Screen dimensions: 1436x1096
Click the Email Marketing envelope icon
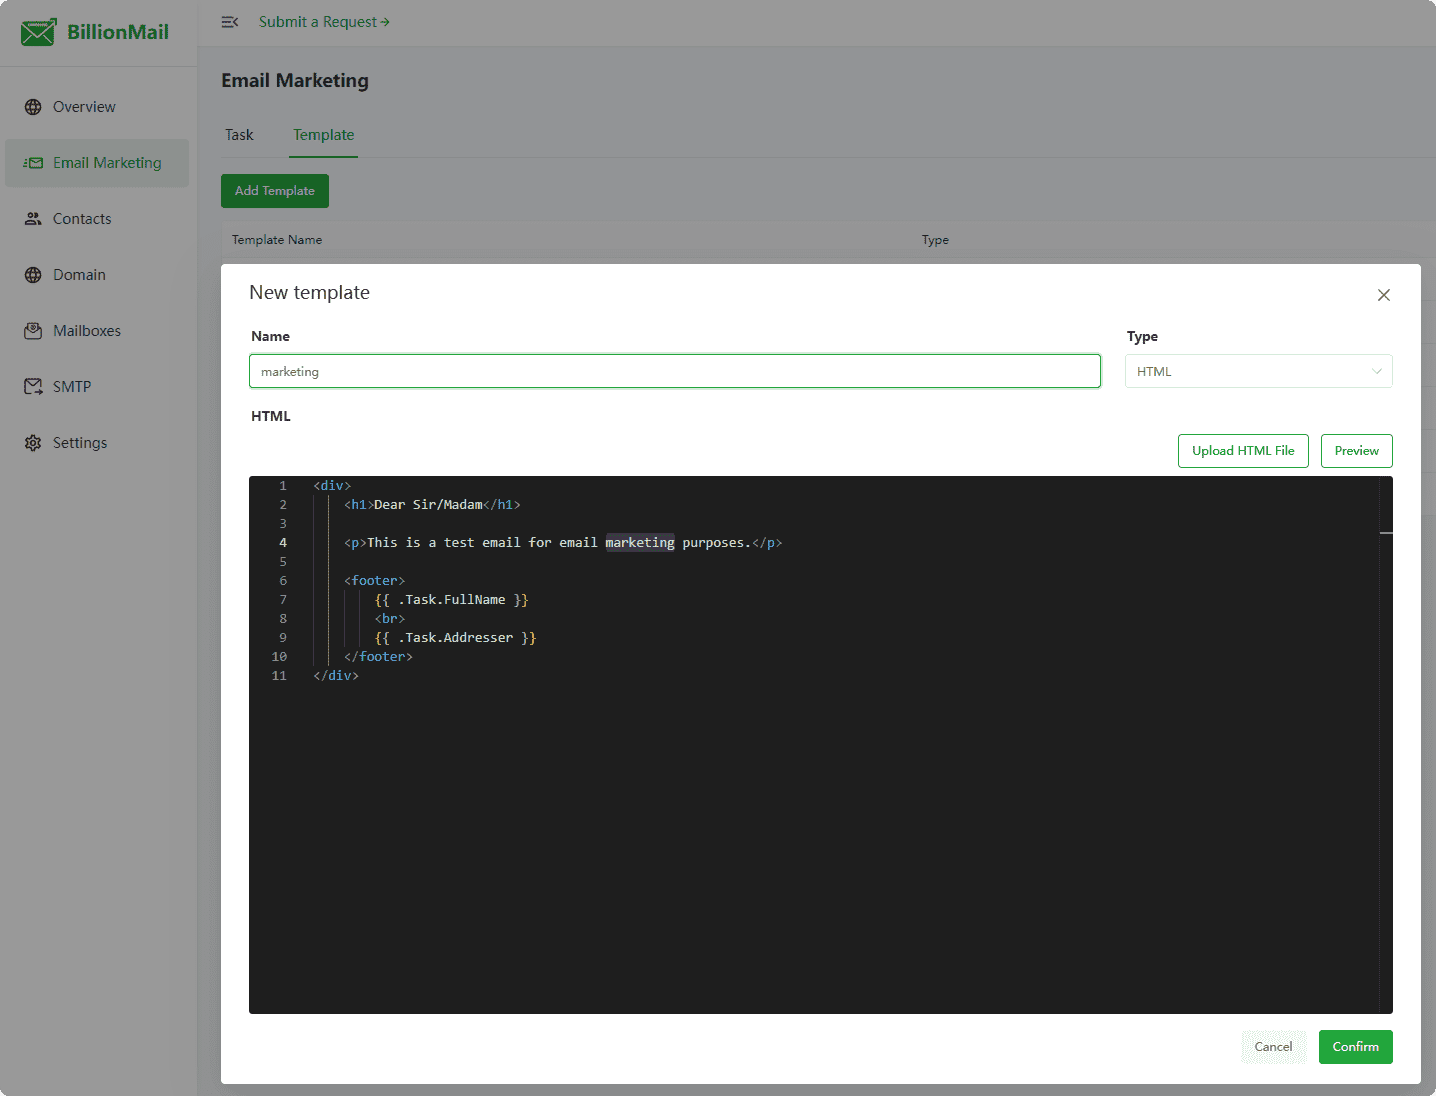click(x=33, y=163)
